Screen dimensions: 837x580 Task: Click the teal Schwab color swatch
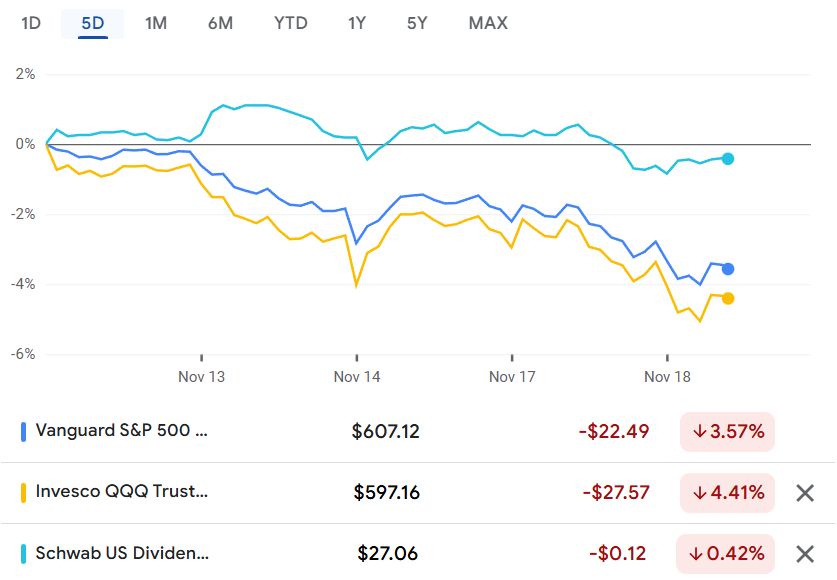23,554
